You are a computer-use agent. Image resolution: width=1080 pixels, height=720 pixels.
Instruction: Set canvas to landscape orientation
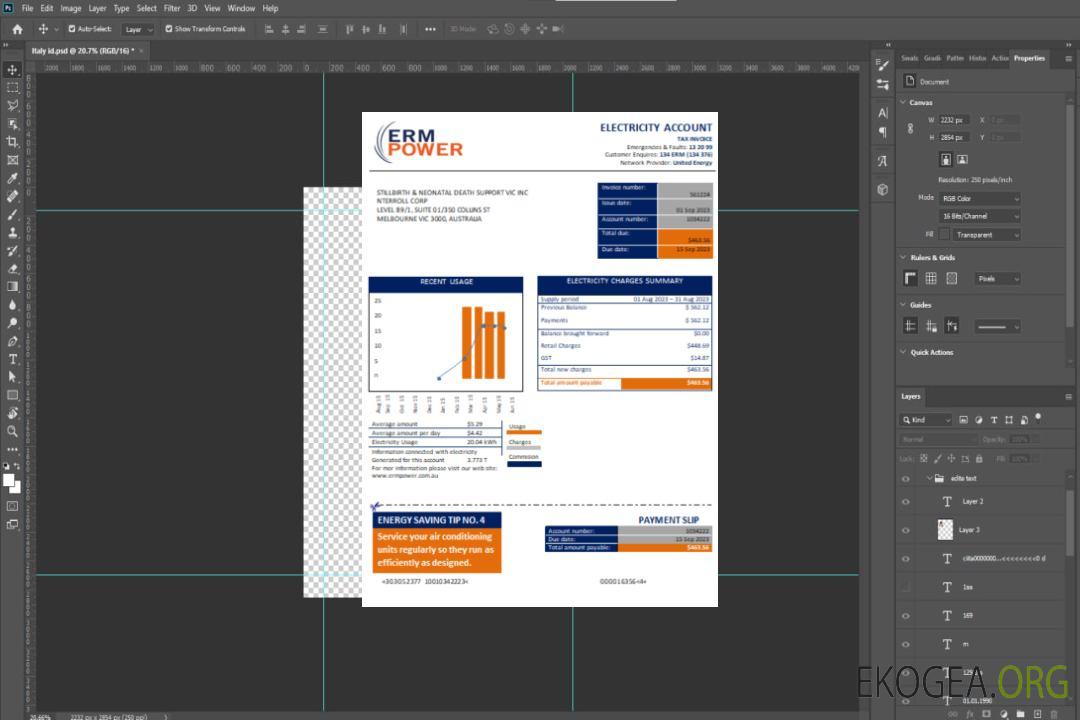pos(962,159)
